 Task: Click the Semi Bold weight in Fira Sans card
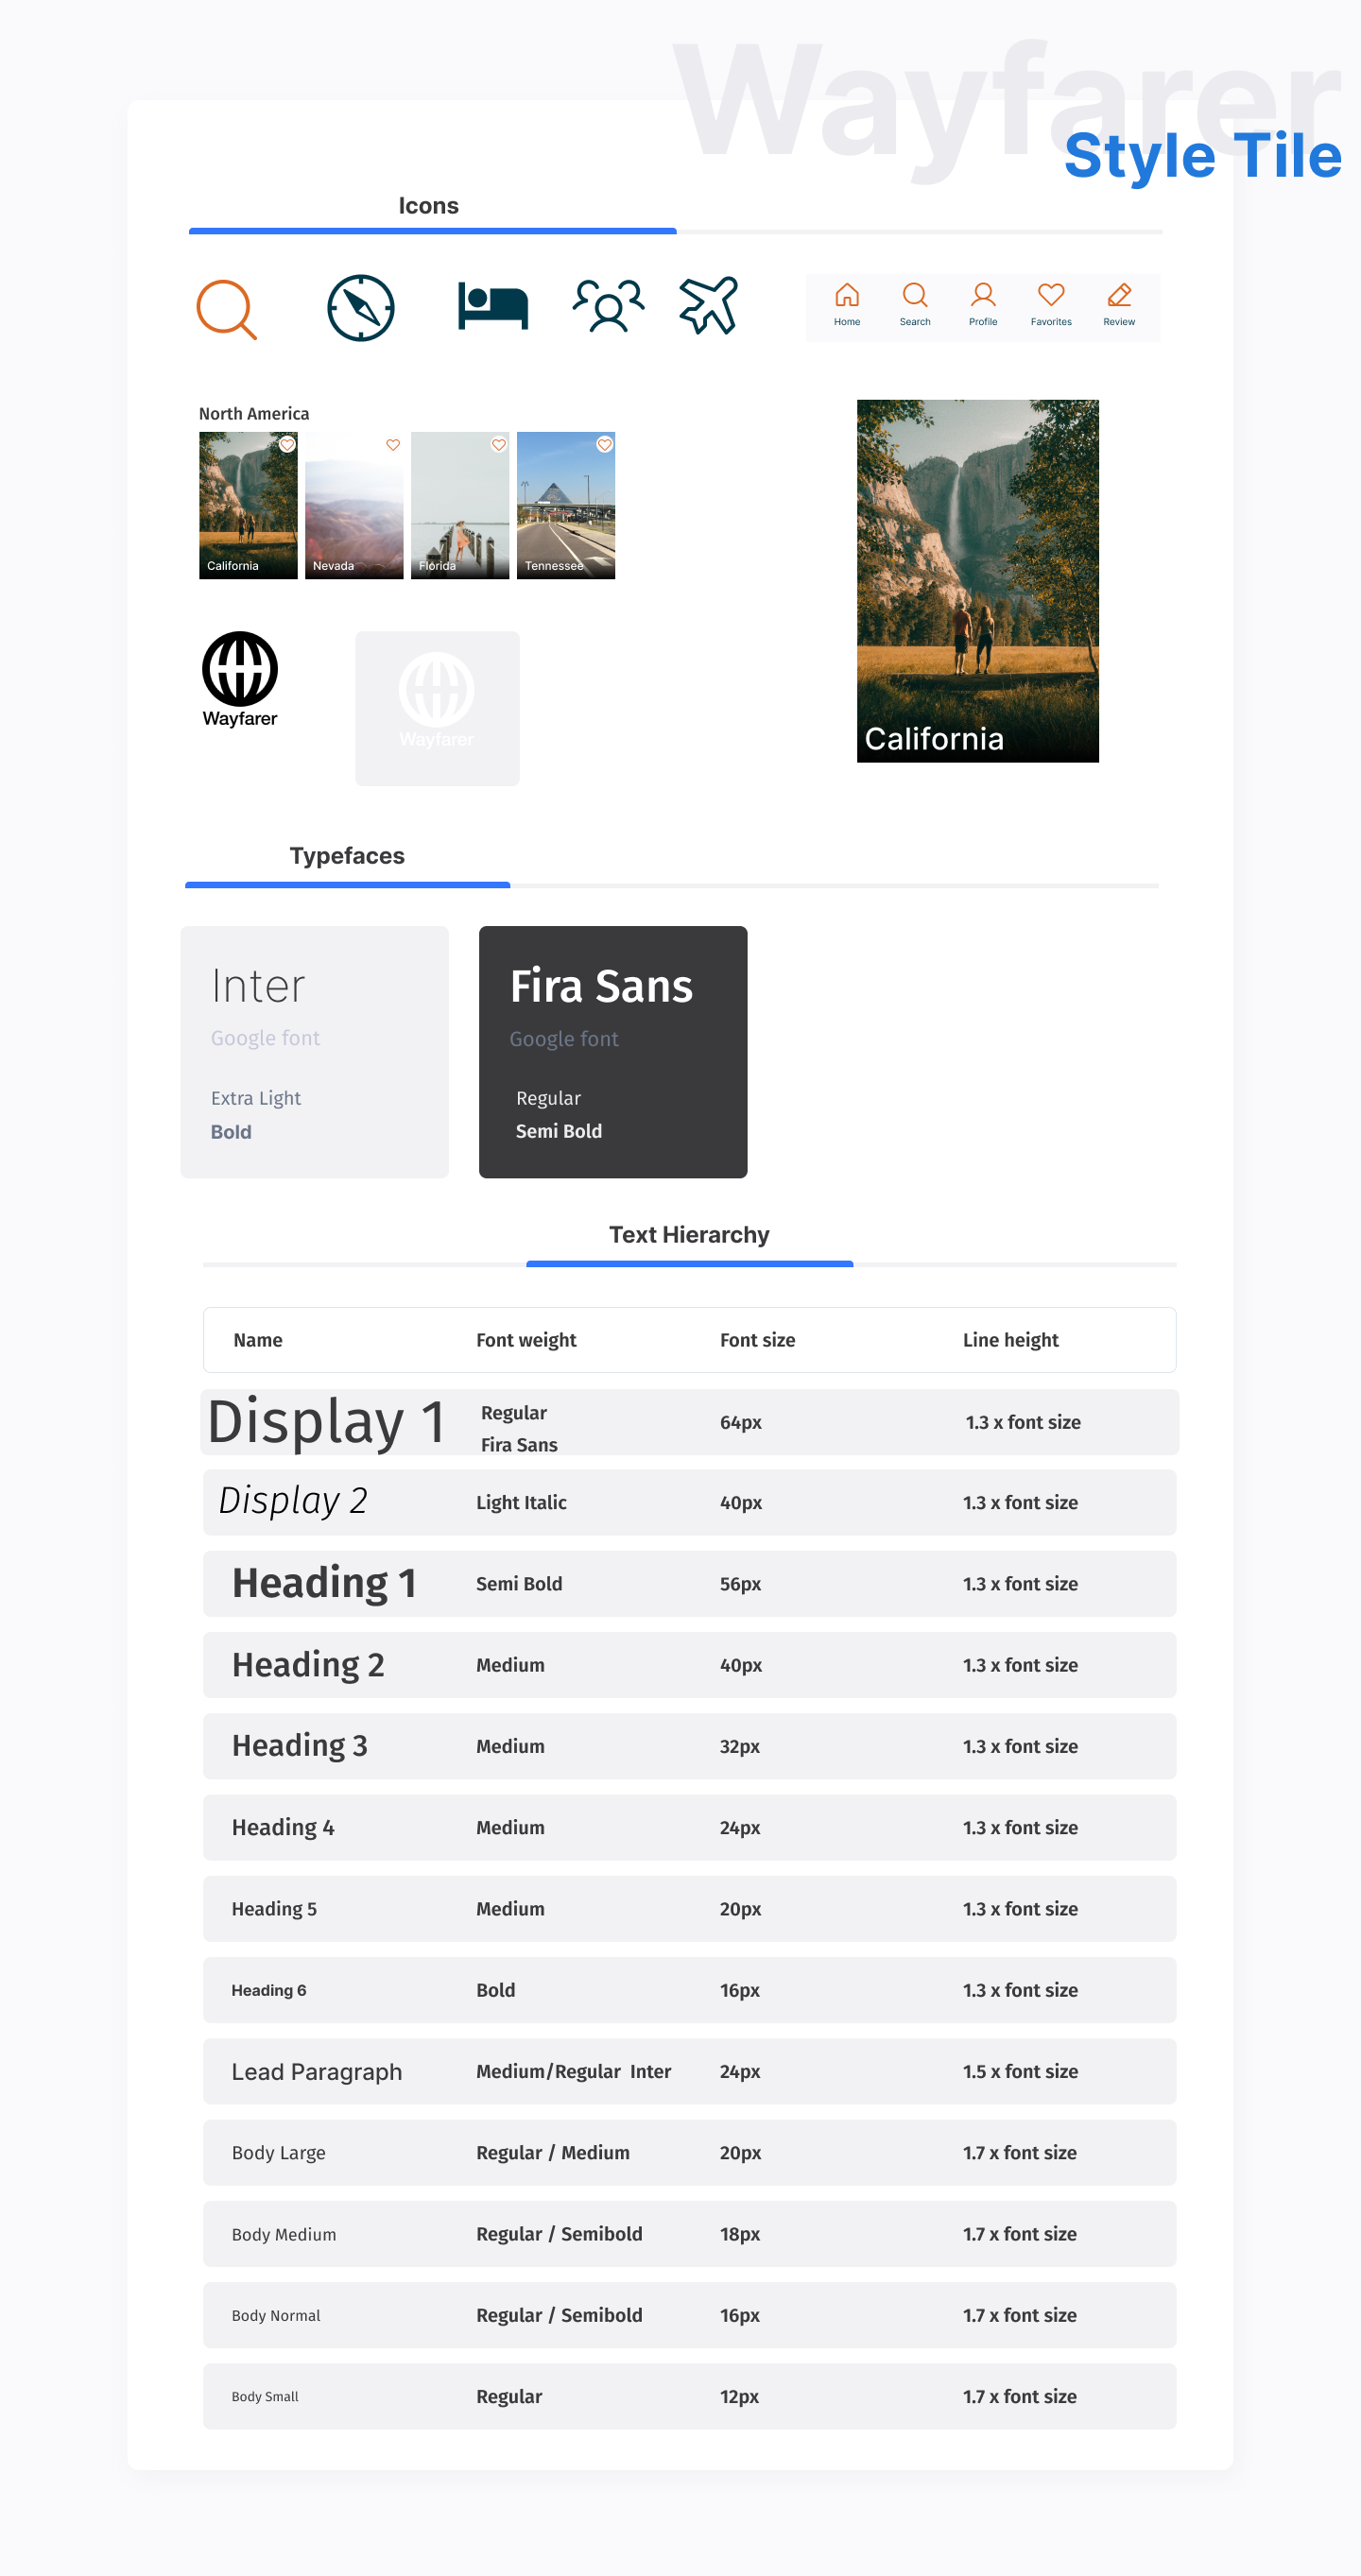(559, 1131)
